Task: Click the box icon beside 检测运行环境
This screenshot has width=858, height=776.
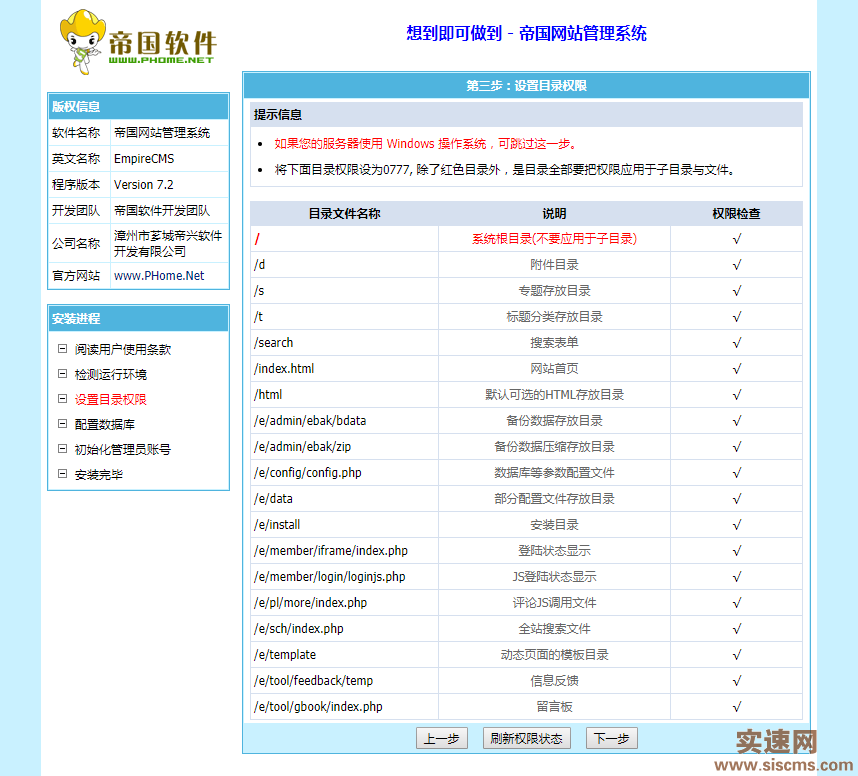Action: pos(63,374)
